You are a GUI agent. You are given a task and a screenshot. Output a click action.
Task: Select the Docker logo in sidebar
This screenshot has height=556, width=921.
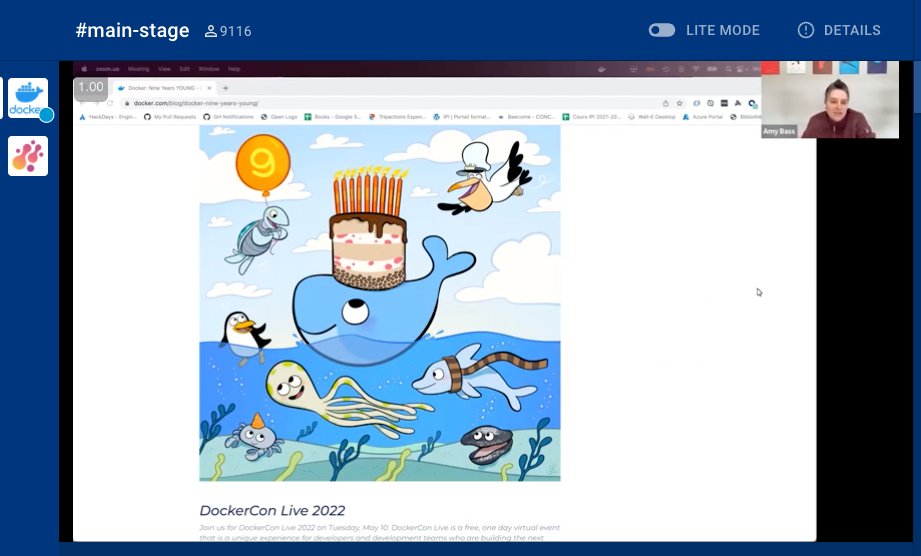(28, 98)
